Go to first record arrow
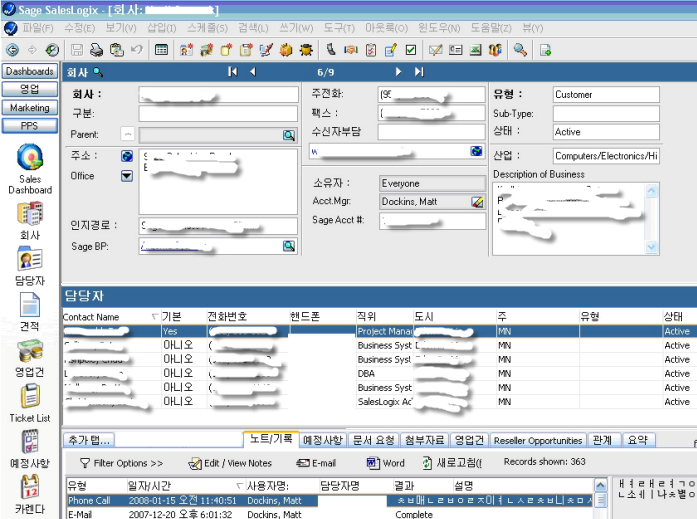Screen dimensions: 697x519 pyautogui.click(x=232, y=72)
